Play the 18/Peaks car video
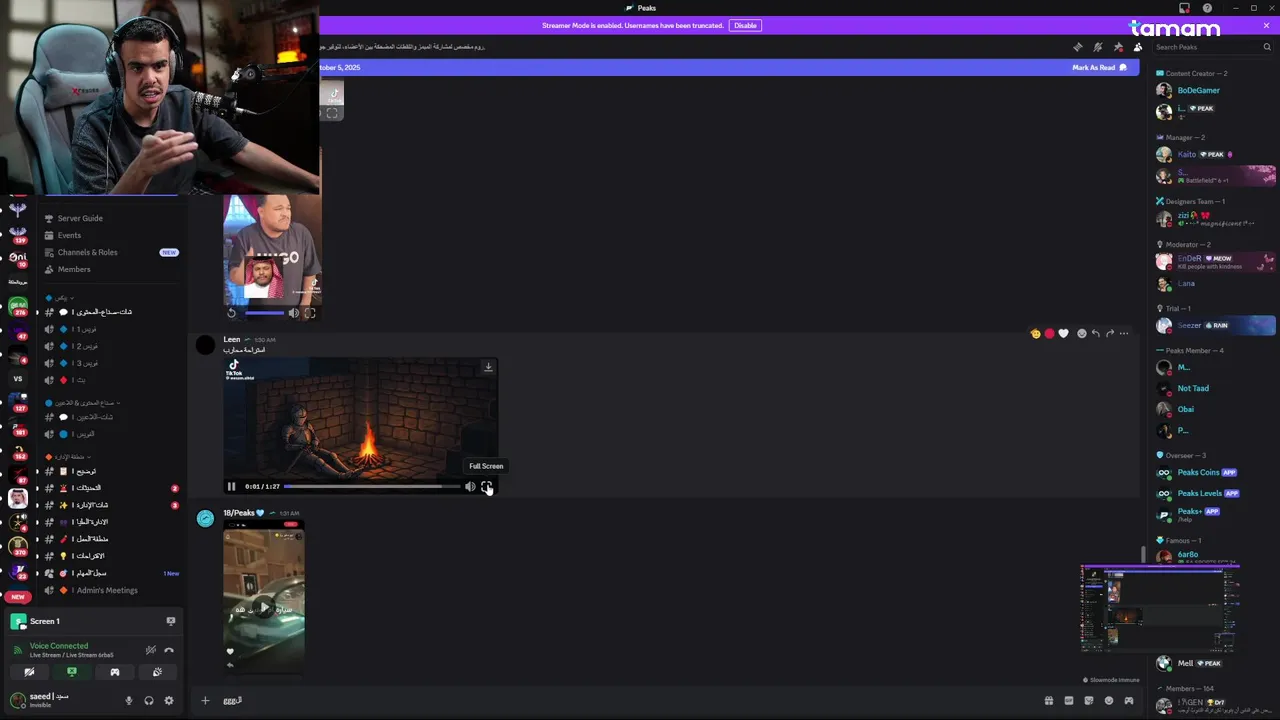Screen dimensions: 1280x720 click(264, 608)
